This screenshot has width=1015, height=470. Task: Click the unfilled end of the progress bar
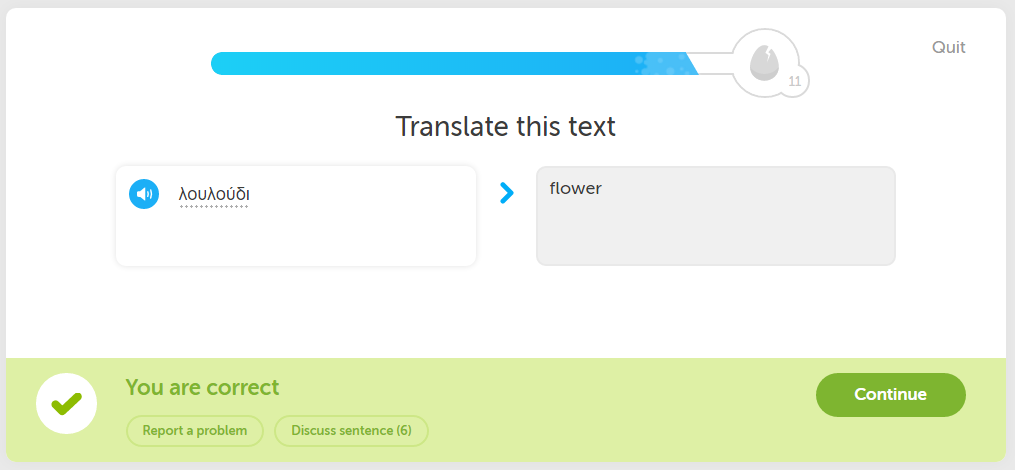click(715, 63)
